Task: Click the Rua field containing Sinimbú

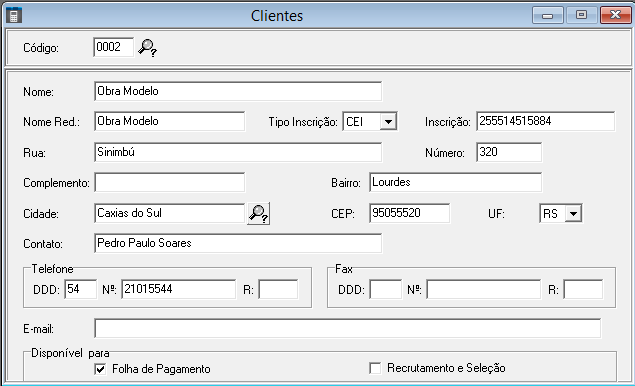Action: coord(238,152)
